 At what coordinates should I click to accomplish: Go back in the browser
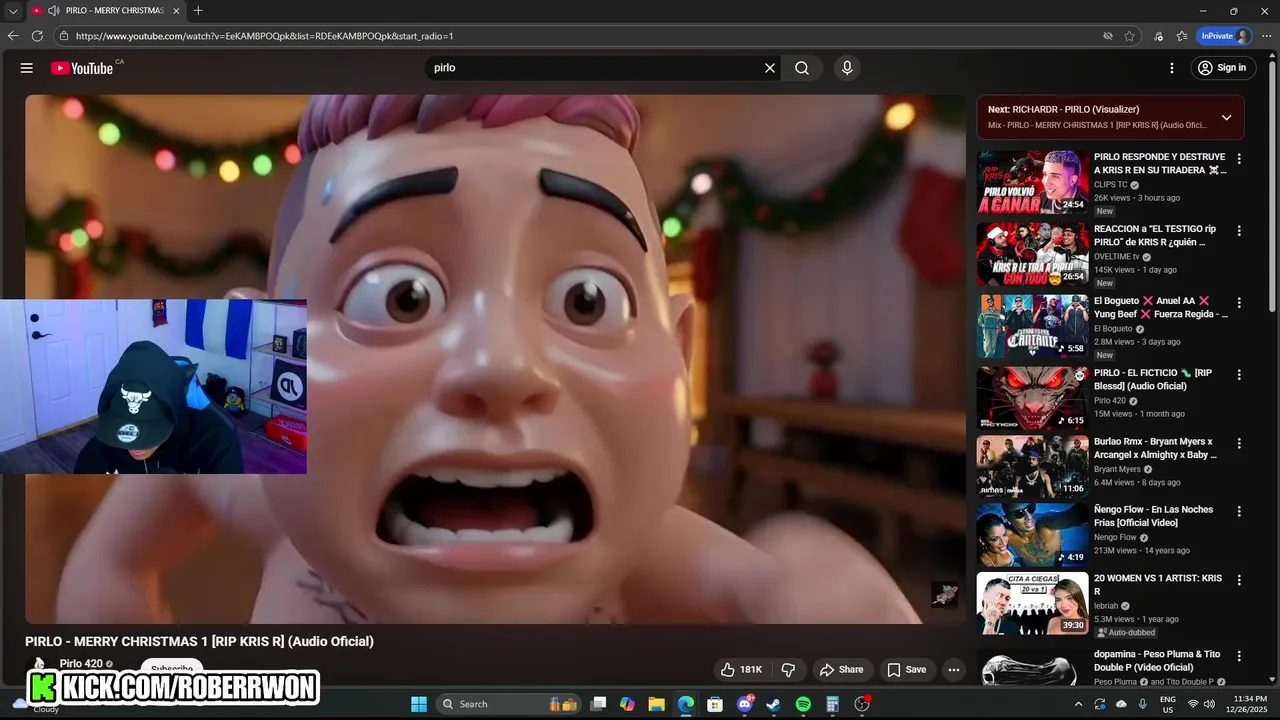pos(13,36)
